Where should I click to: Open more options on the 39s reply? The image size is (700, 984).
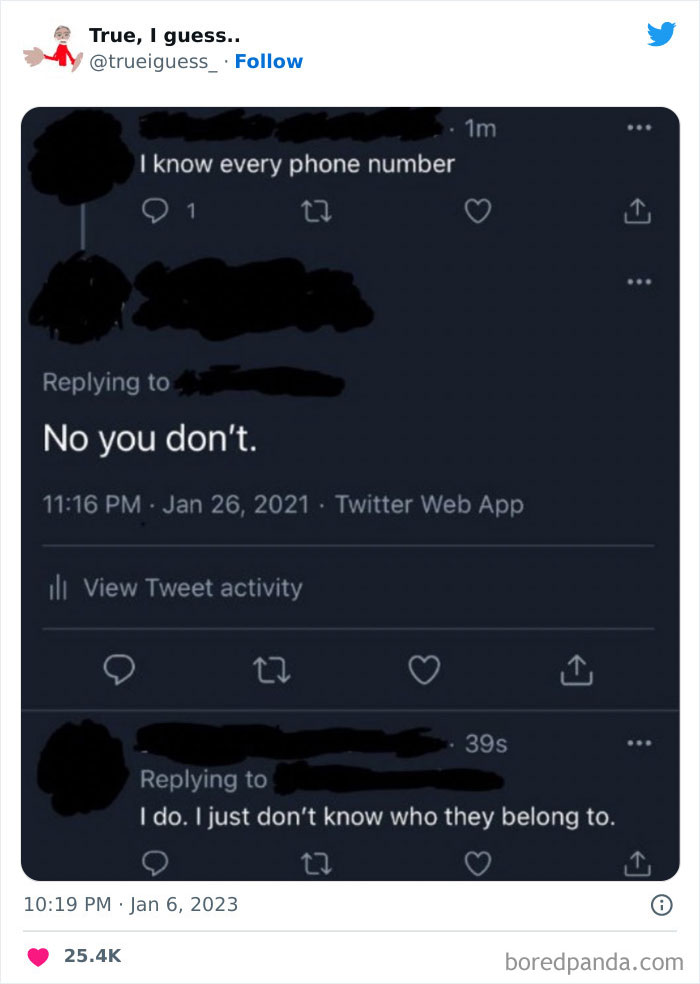tap(639, 744)
